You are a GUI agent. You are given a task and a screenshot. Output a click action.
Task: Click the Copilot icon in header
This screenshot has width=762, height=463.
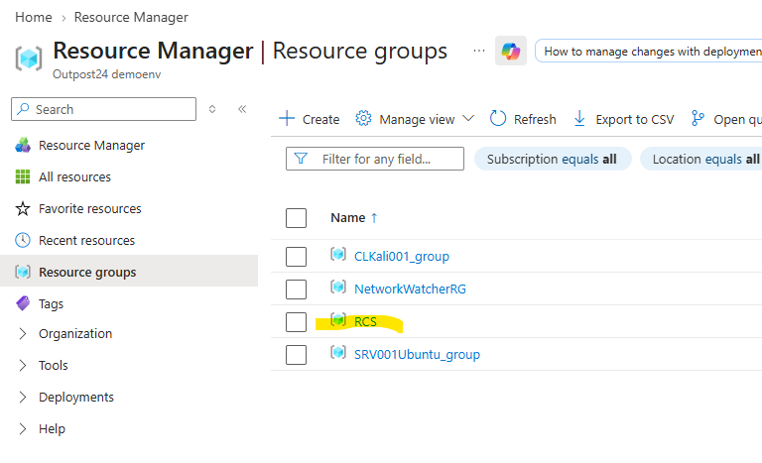511,51
